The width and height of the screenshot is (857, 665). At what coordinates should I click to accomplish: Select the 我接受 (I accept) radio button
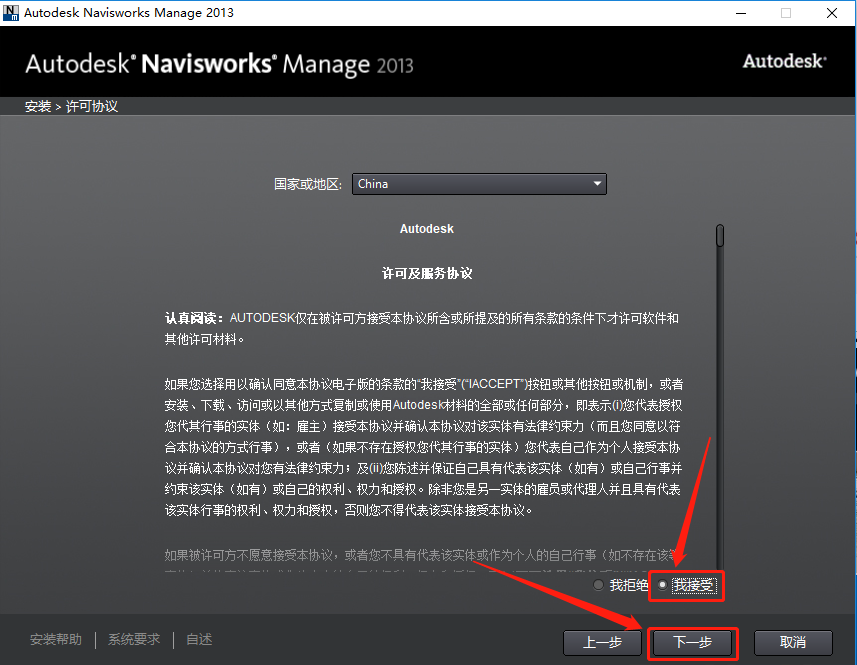[x=662, y=585]
